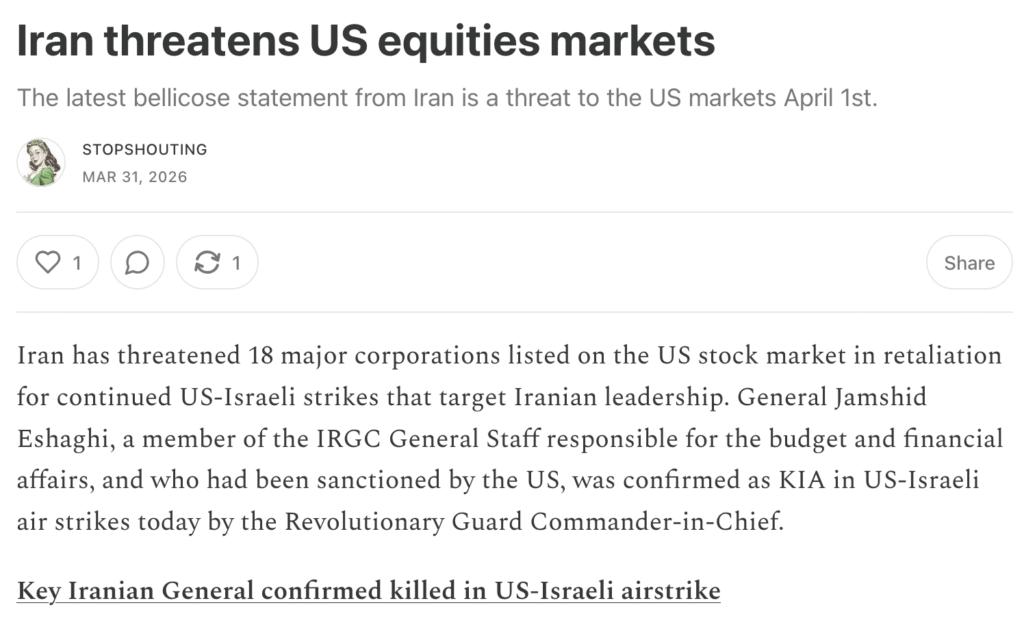Click the subtitle about the latest bellicose statement
The image size is (1024, 627).
447,99
